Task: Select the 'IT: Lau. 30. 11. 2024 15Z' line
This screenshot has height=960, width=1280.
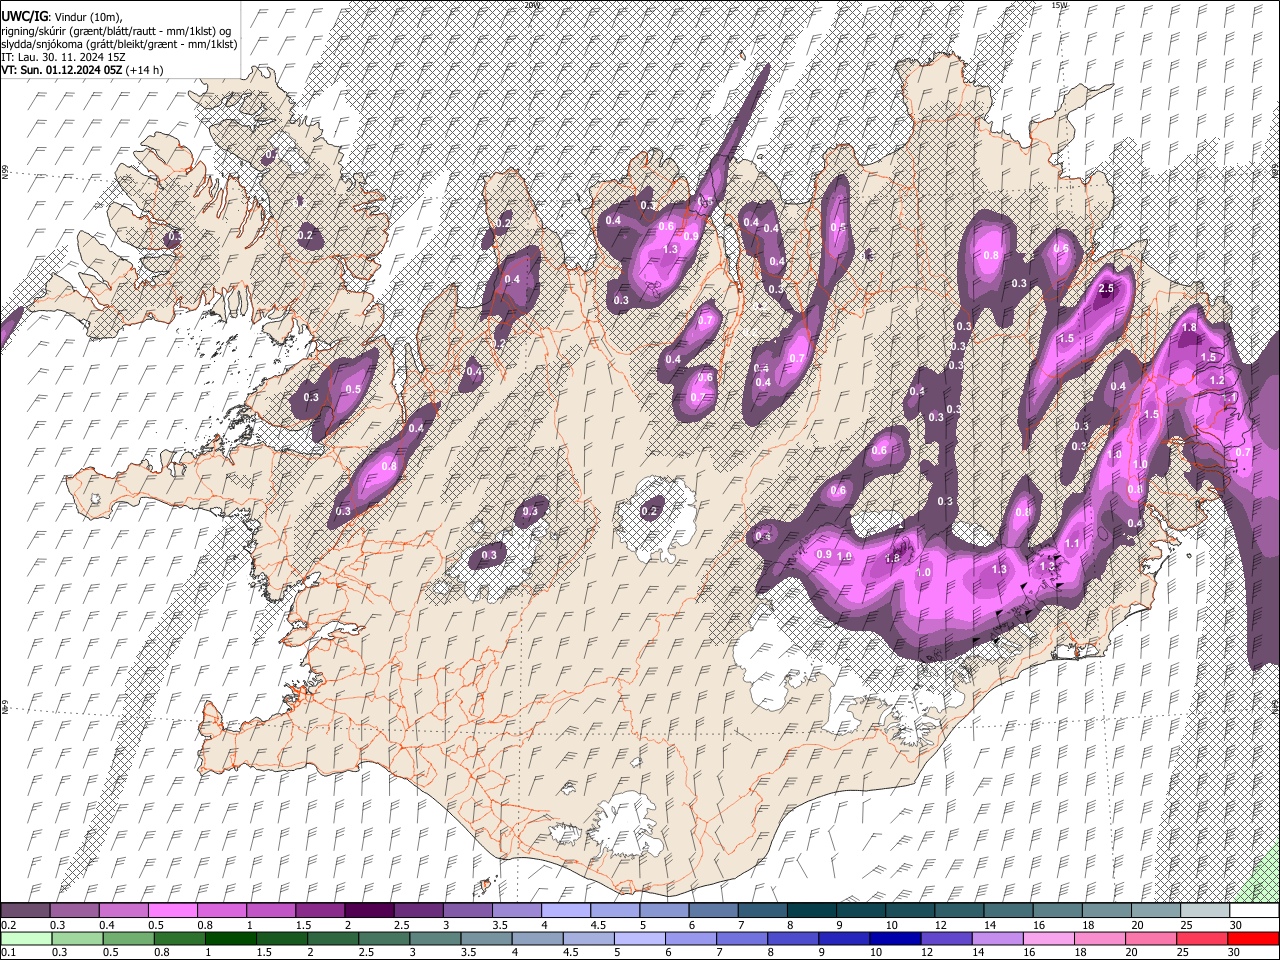Action: click(x=63, y=57)
